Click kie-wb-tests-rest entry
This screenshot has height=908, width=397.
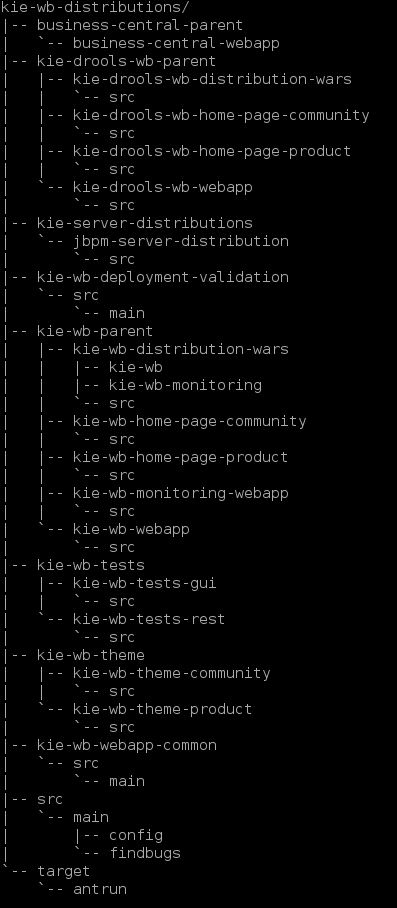point(149,619)
